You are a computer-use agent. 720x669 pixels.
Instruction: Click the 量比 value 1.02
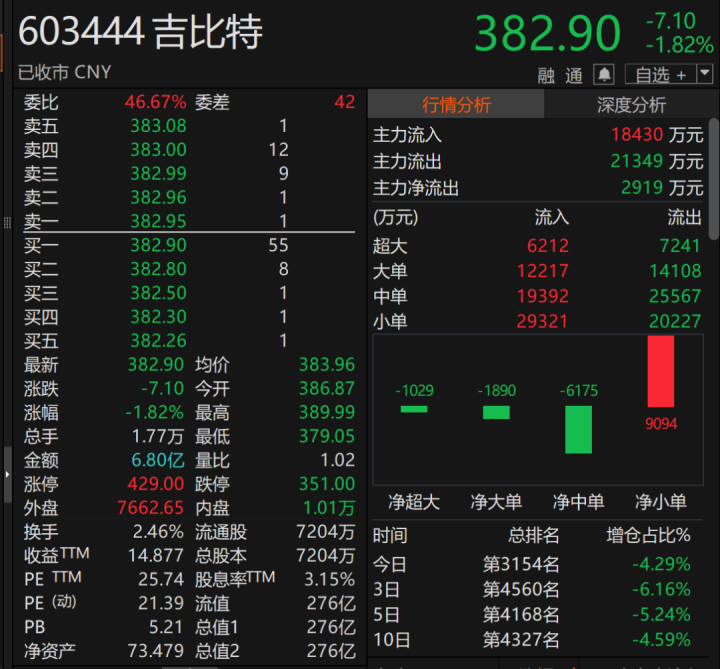338,460
